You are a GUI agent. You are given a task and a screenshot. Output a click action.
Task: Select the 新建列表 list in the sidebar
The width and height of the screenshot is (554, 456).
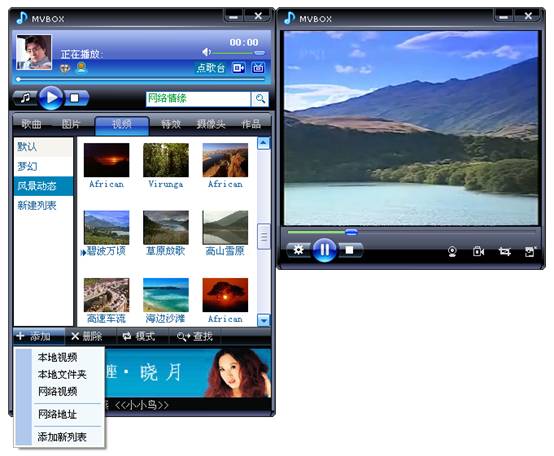tap(43, 205)
